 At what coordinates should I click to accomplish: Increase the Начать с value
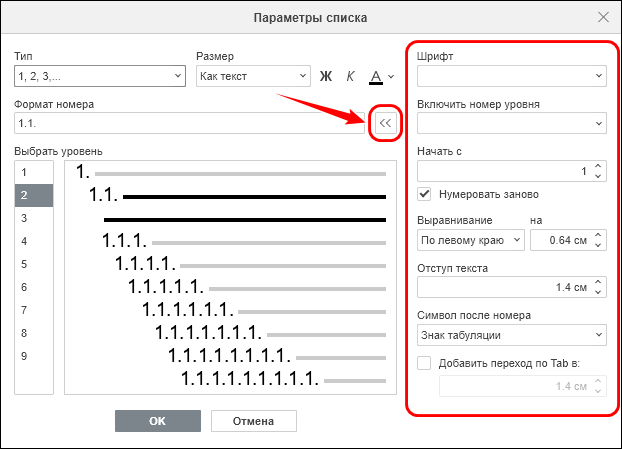point(598,166)
